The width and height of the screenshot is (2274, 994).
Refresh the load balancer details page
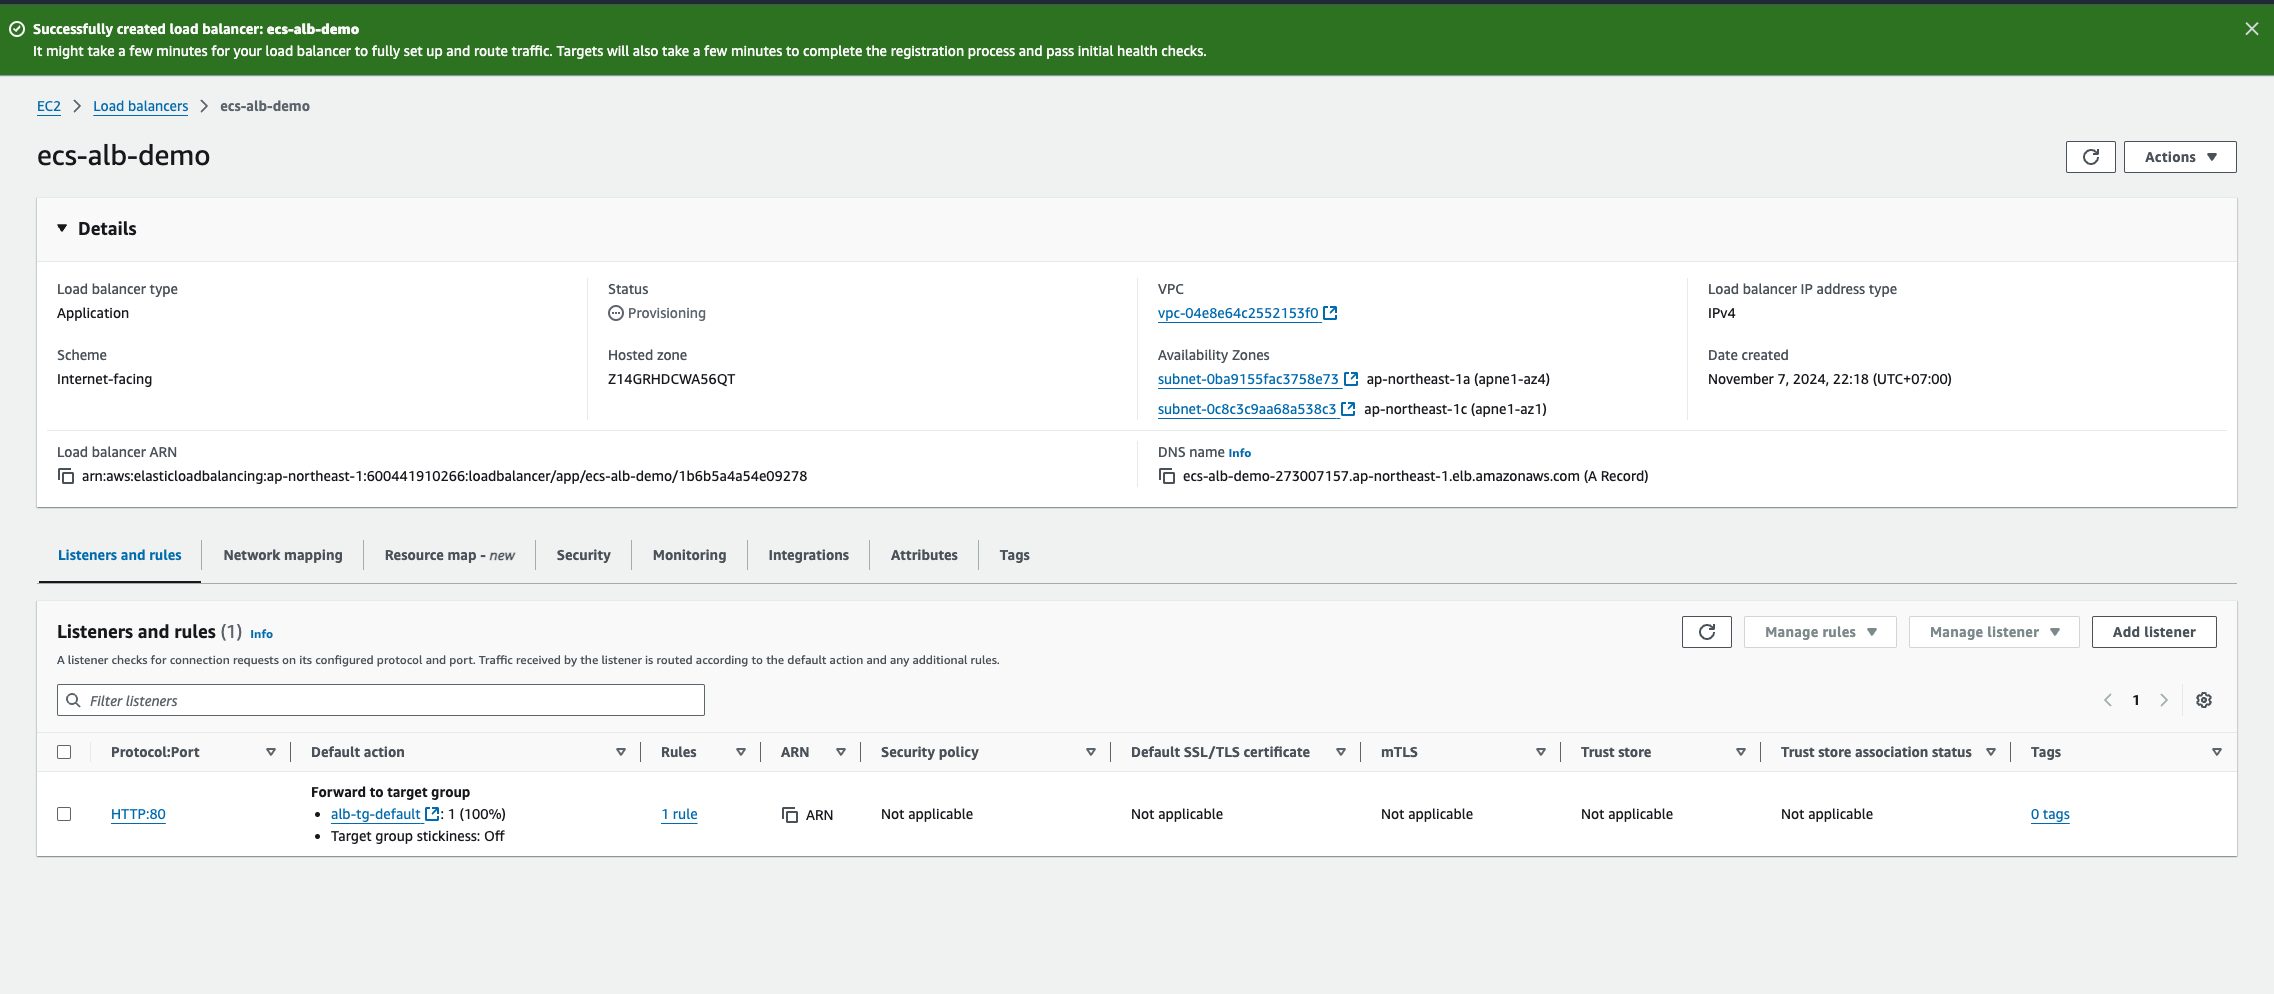(x=2090, y=157)
